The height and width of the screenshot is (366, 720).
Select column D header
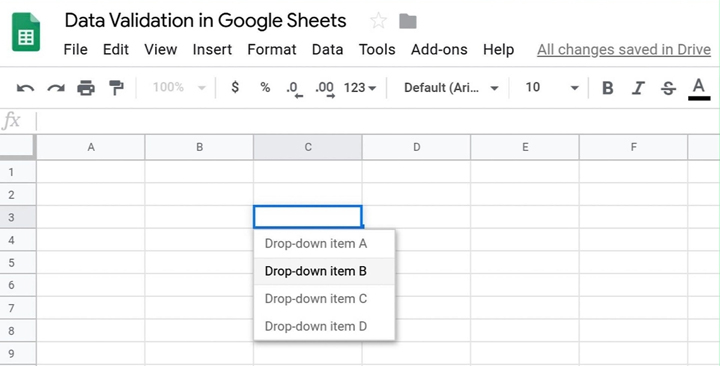tap(416, 147)
